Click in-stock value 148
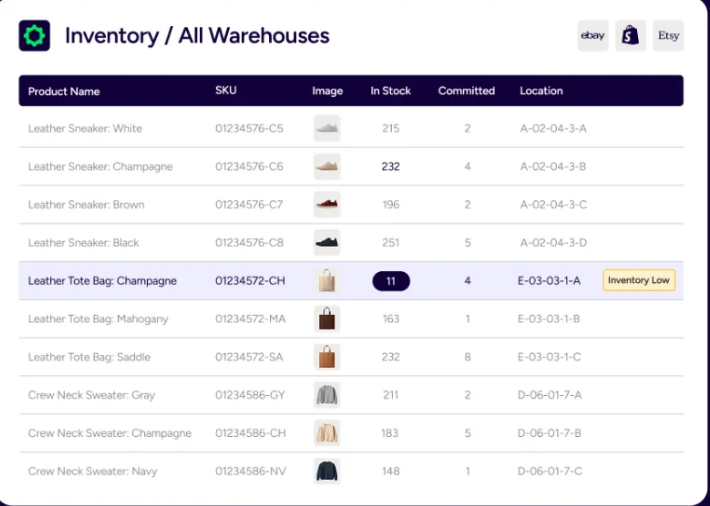Screen dimensions: 710x506 (x=390, y=471)
